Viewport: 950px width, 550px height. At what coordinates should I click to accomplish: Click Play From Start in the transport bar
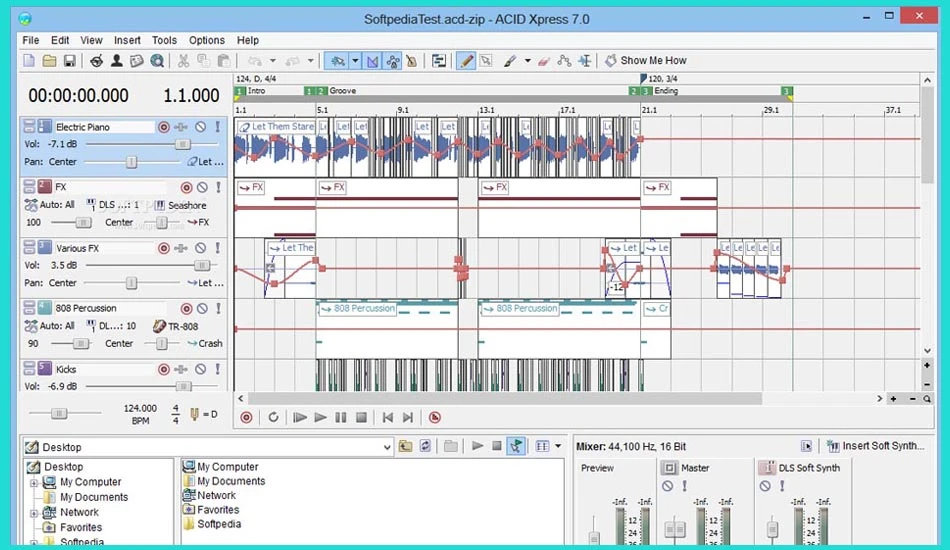[x=300, y=417]
